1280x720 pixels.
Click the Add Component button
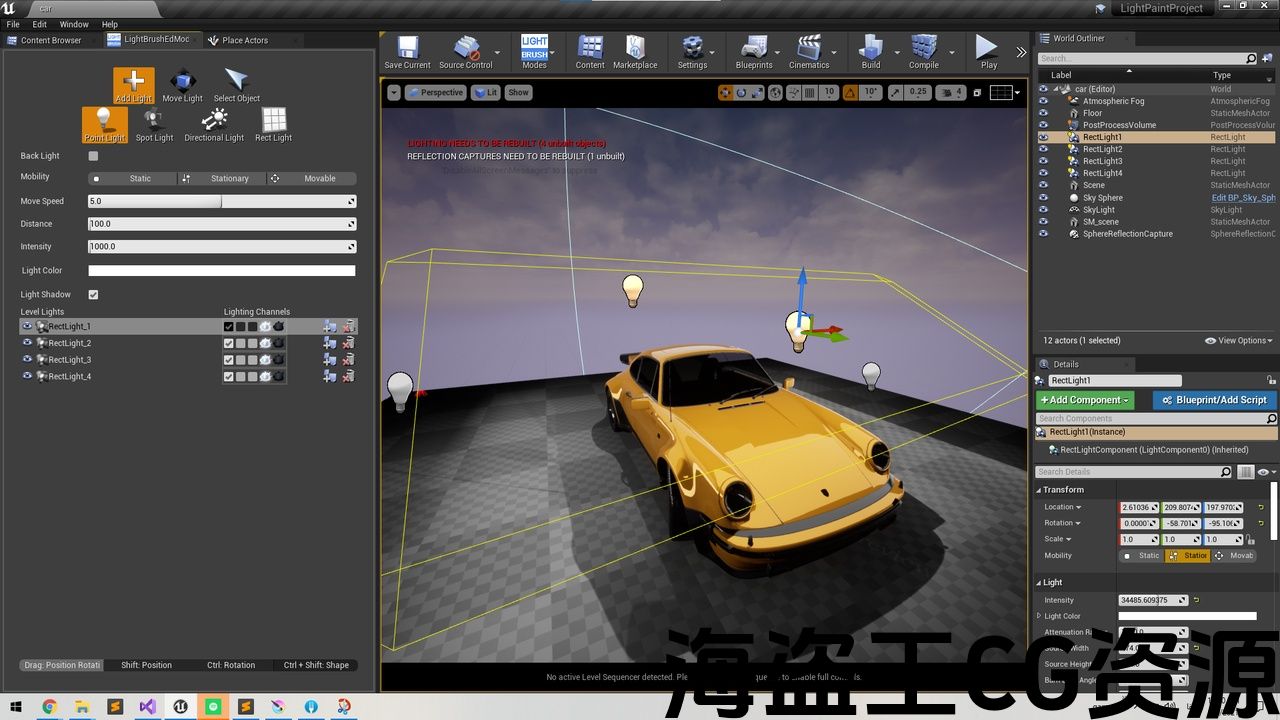point(1085,400)
